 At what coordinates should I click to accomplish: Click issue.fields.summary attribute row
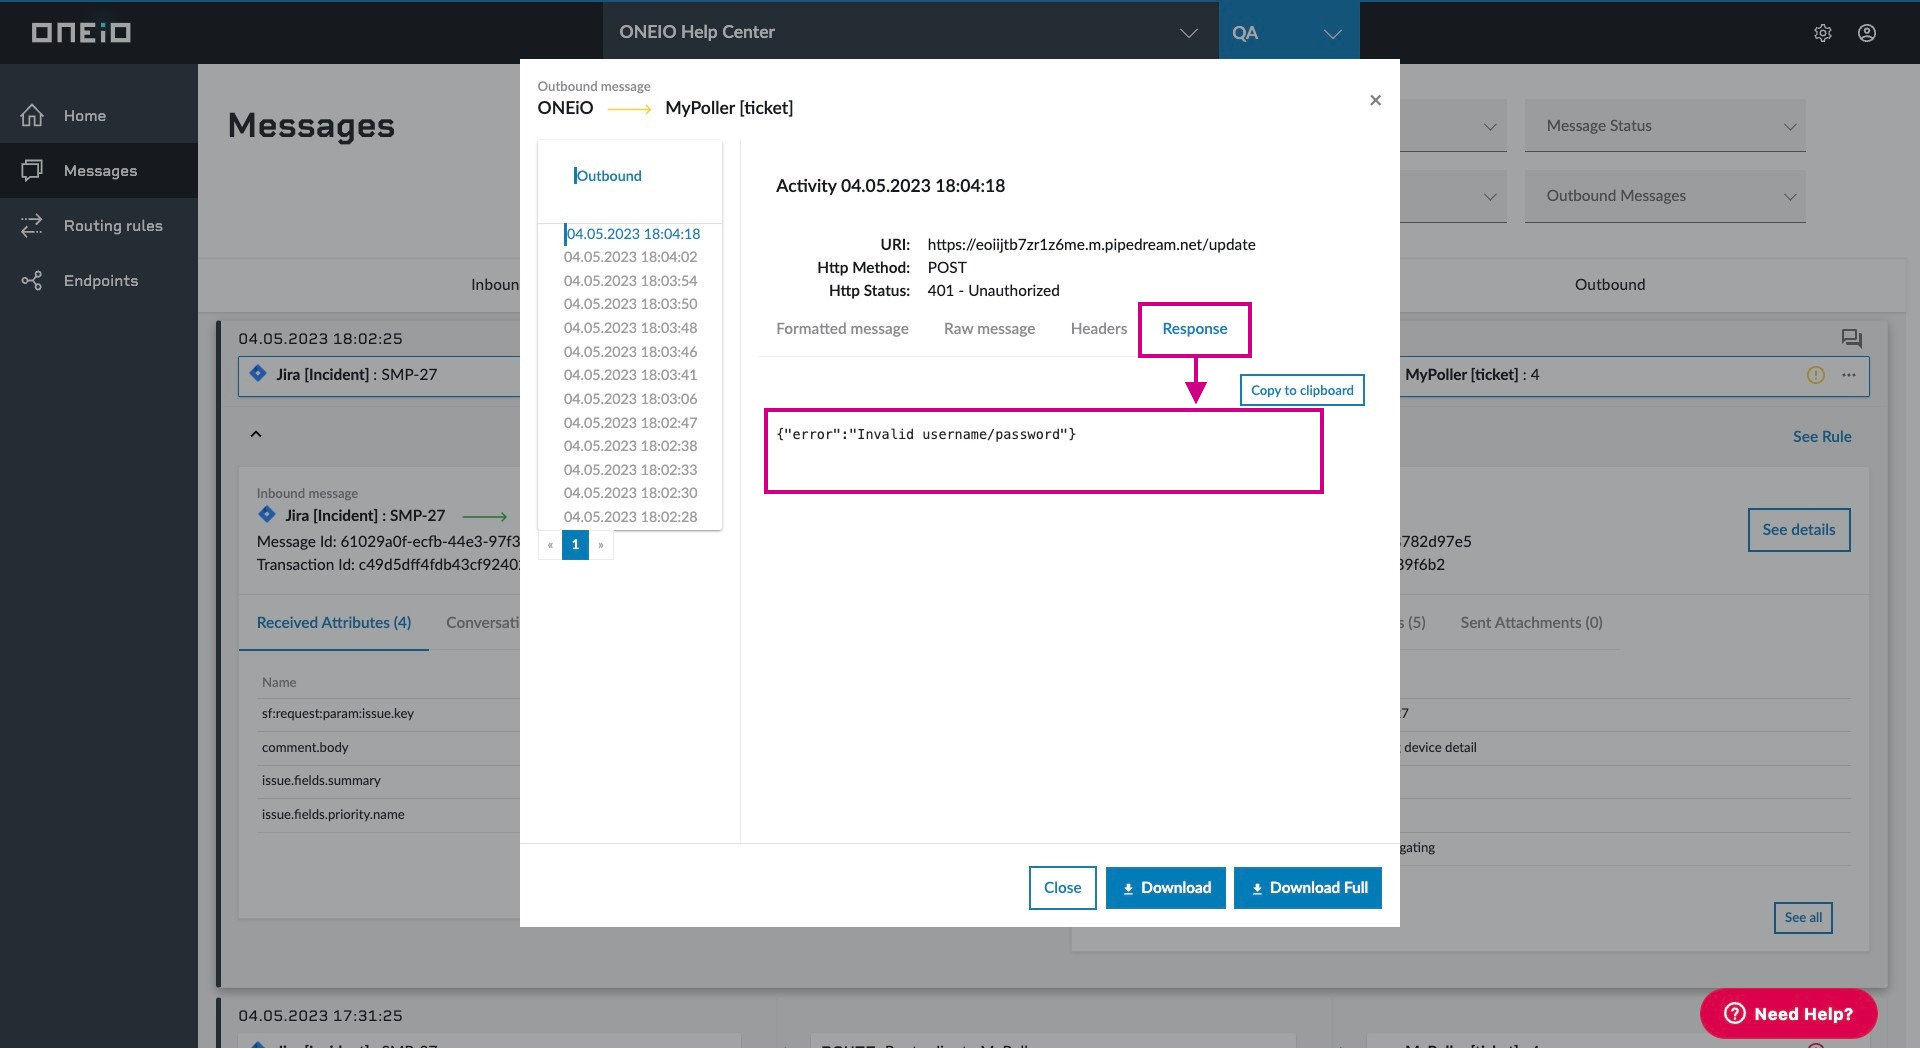click(x=390, y=781)
